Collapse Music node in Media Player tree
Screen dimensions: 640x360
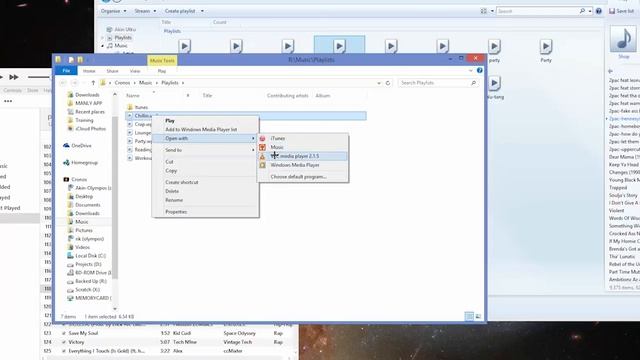[x=103, y=46]
